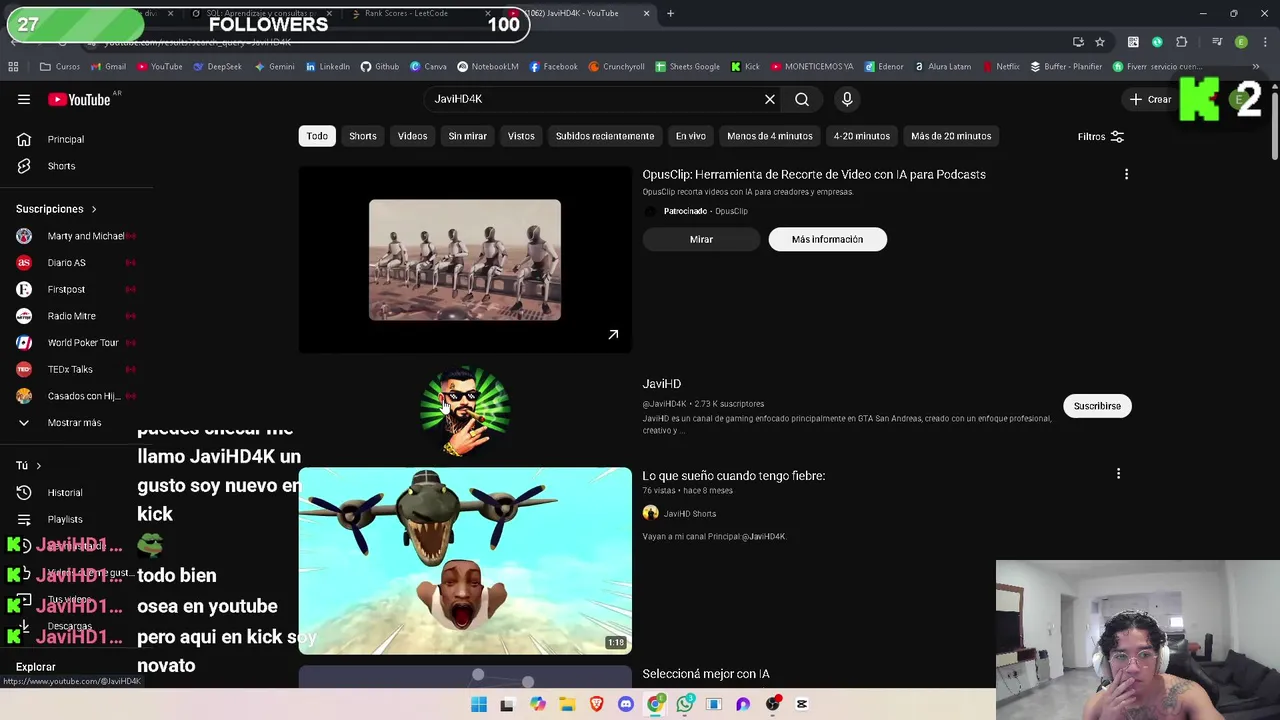Open File Explorer from the taskbar
This screenshot has width=1280, height=720.
click(567, 704)
